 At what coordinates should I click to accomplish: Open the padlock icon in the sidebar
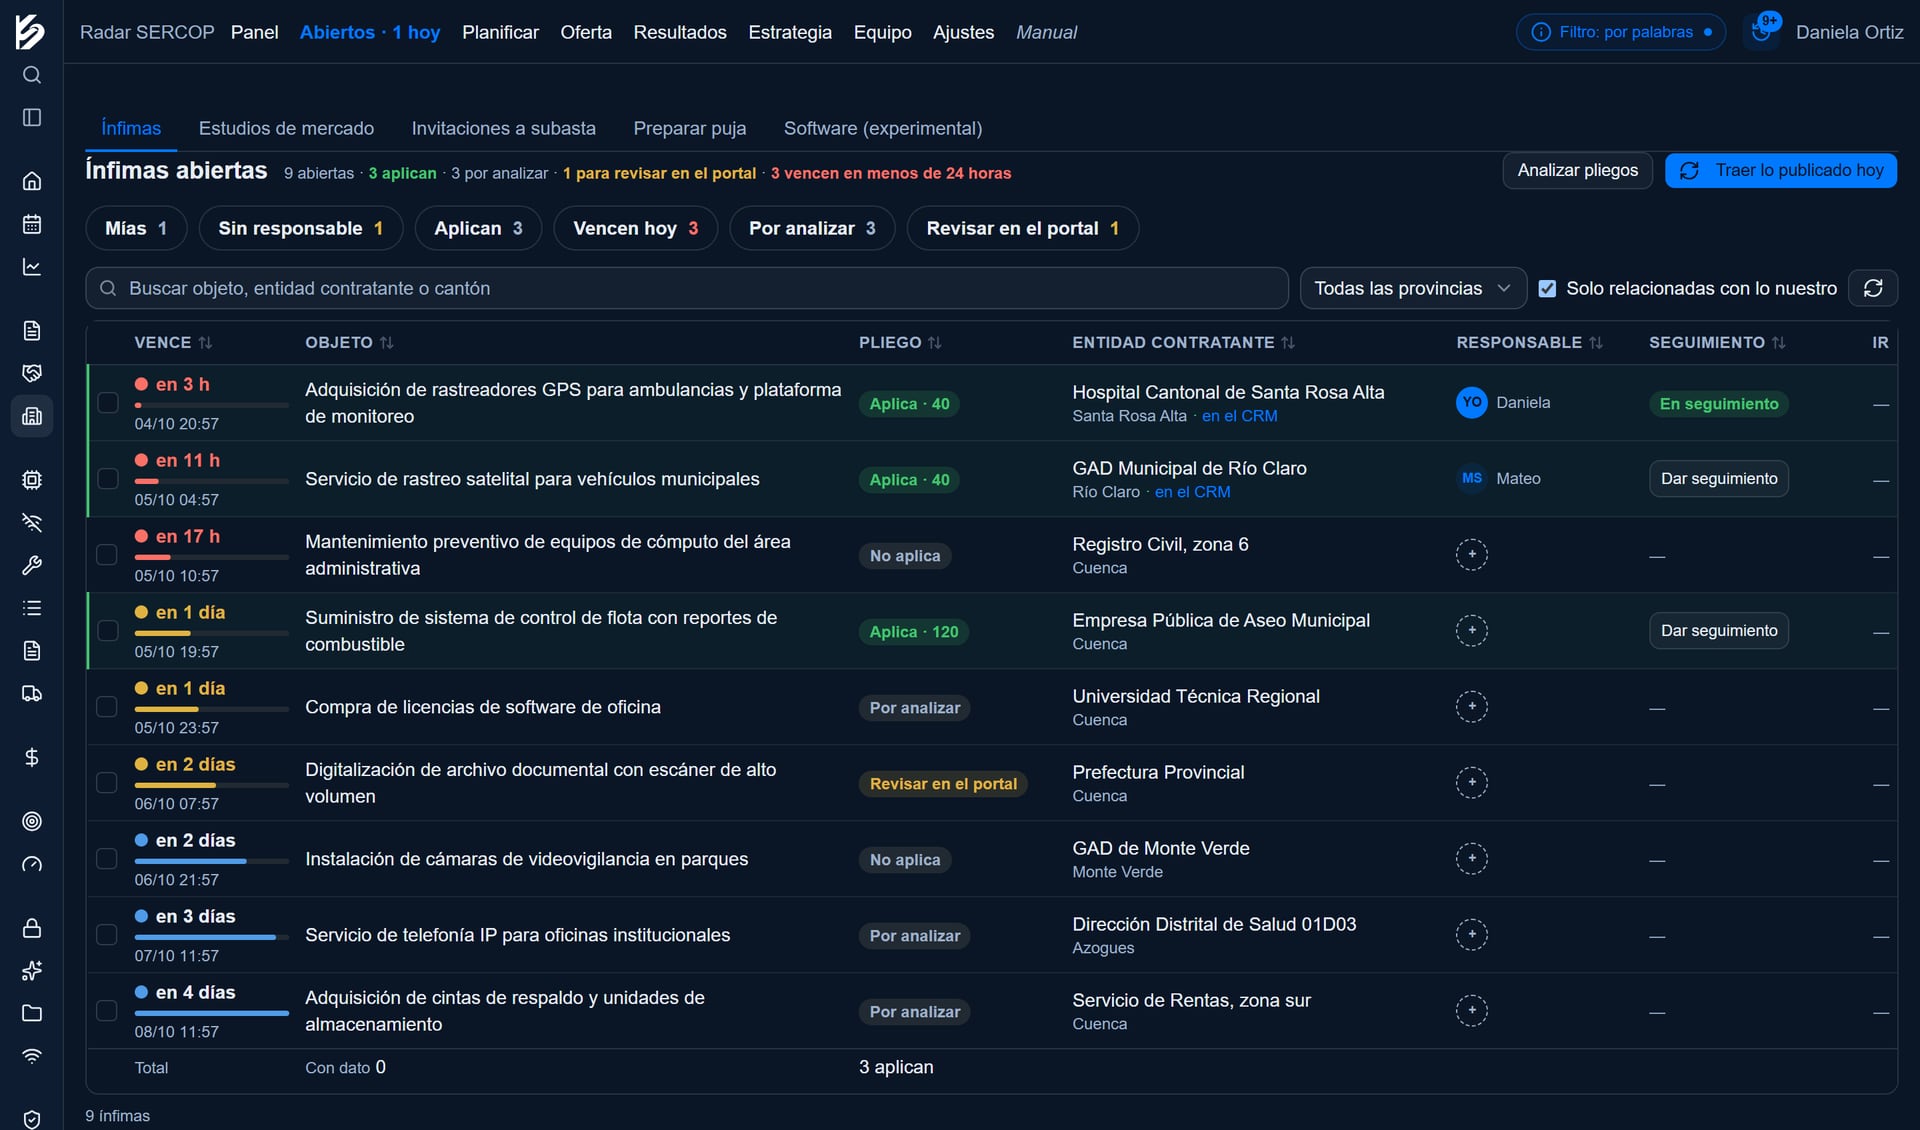click(x=32, y=928)
